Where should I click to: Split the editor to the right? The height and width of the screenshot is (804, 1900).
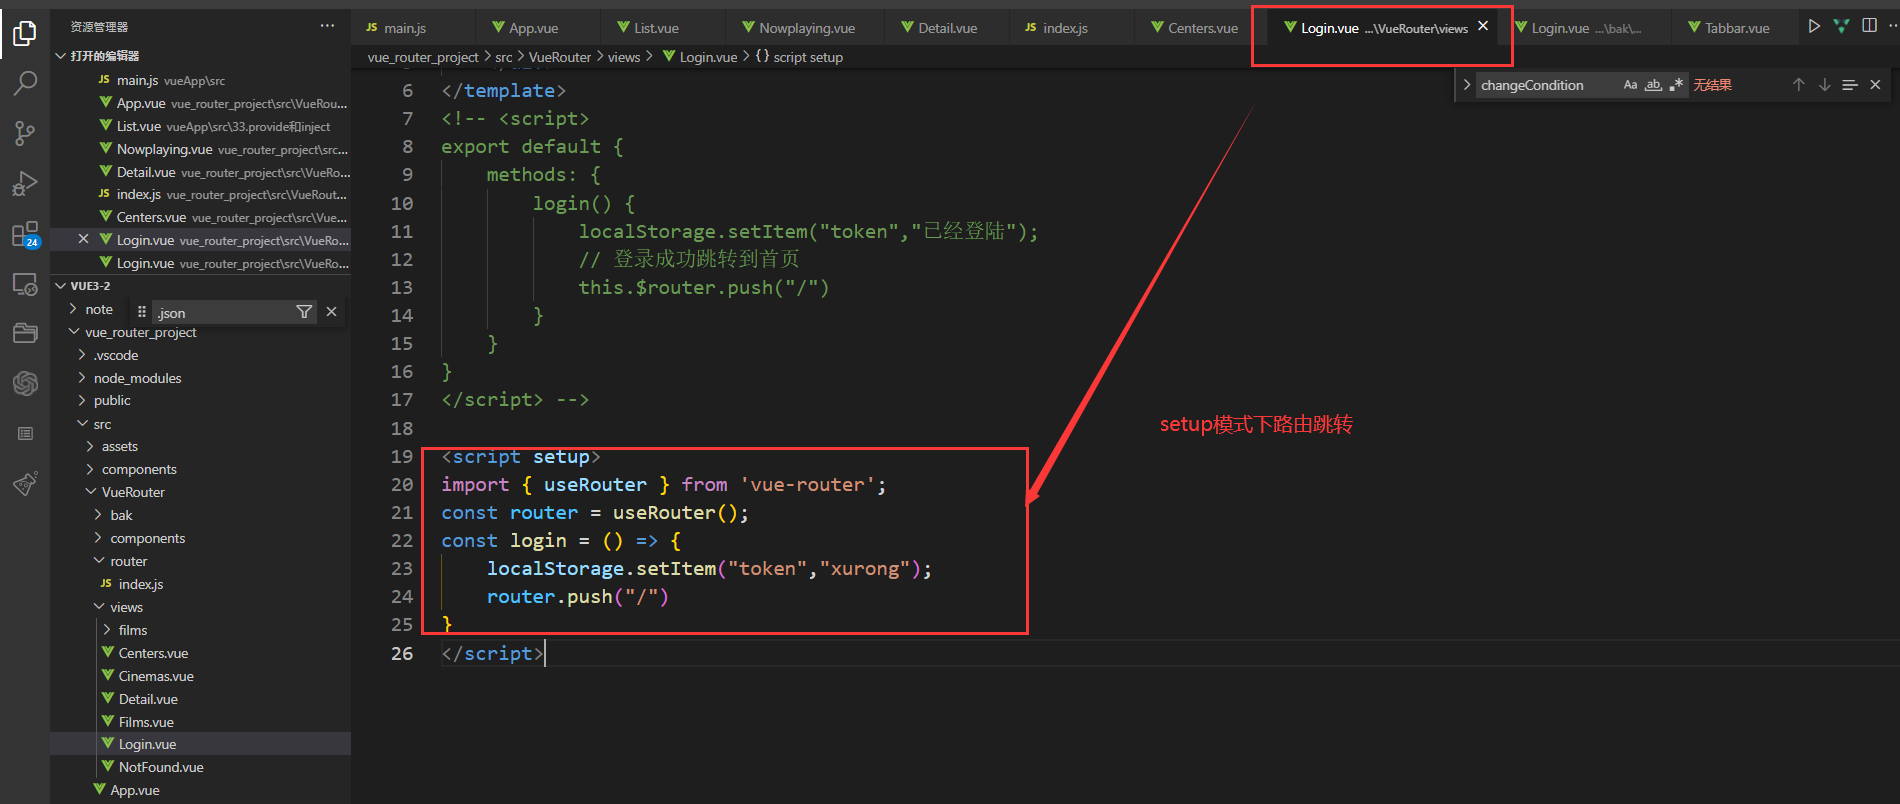point(1869,26)
